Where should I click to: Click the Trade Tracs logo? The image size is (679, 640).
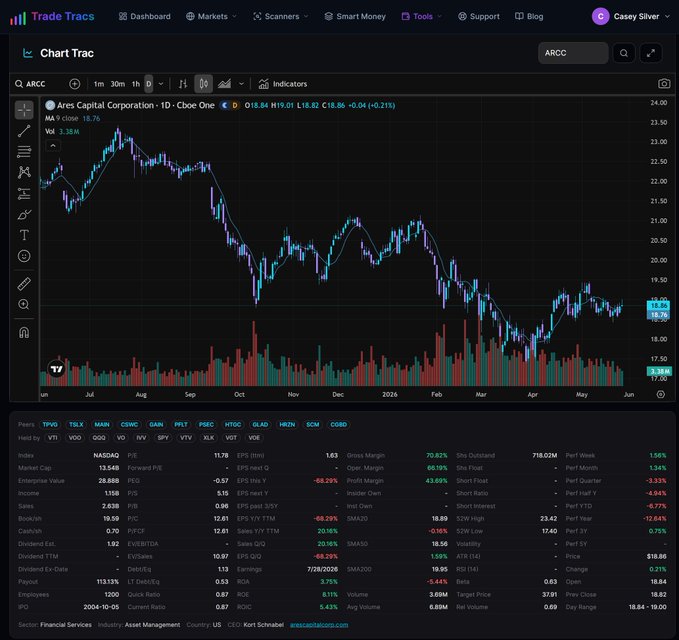click(x=52, y=17)
